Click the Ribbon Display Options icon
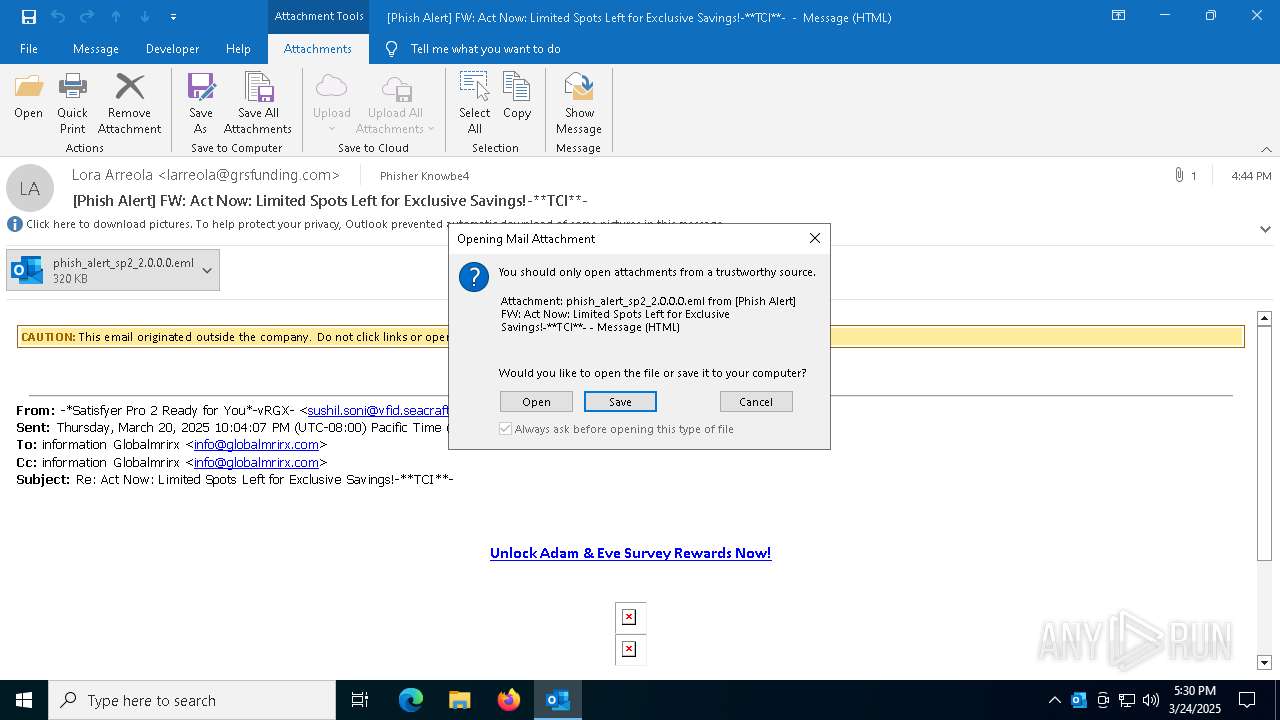This screenshot has height=720, width=1280. tap(1118, 16)
